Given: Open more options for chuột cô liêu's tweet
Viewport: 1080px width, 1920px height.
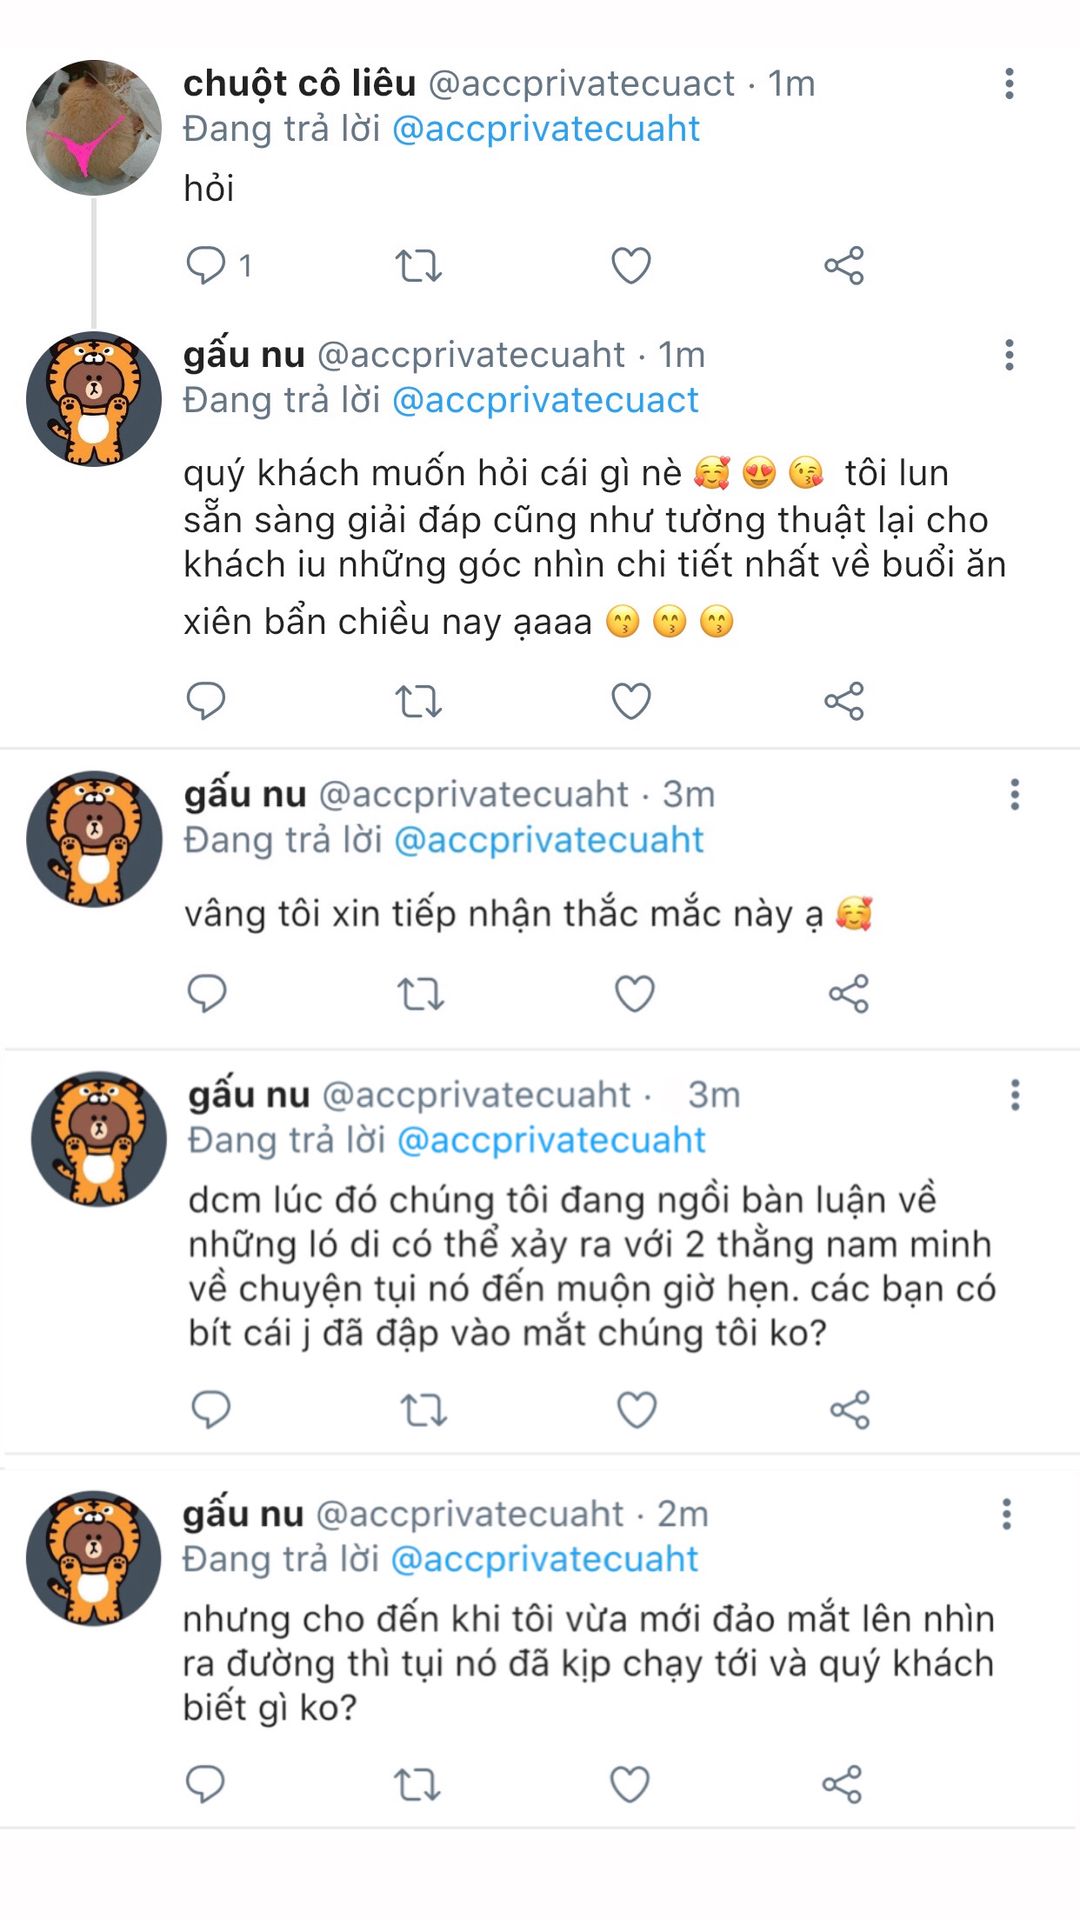Looking at the screenshot, I should tap(1009, 84).
